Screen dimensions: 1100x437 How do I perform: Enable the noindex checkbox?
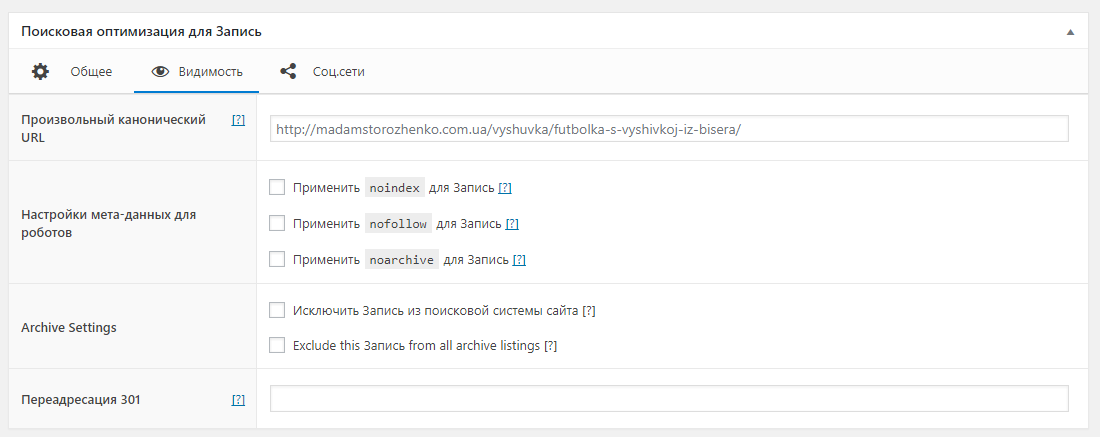coord(277,187)
